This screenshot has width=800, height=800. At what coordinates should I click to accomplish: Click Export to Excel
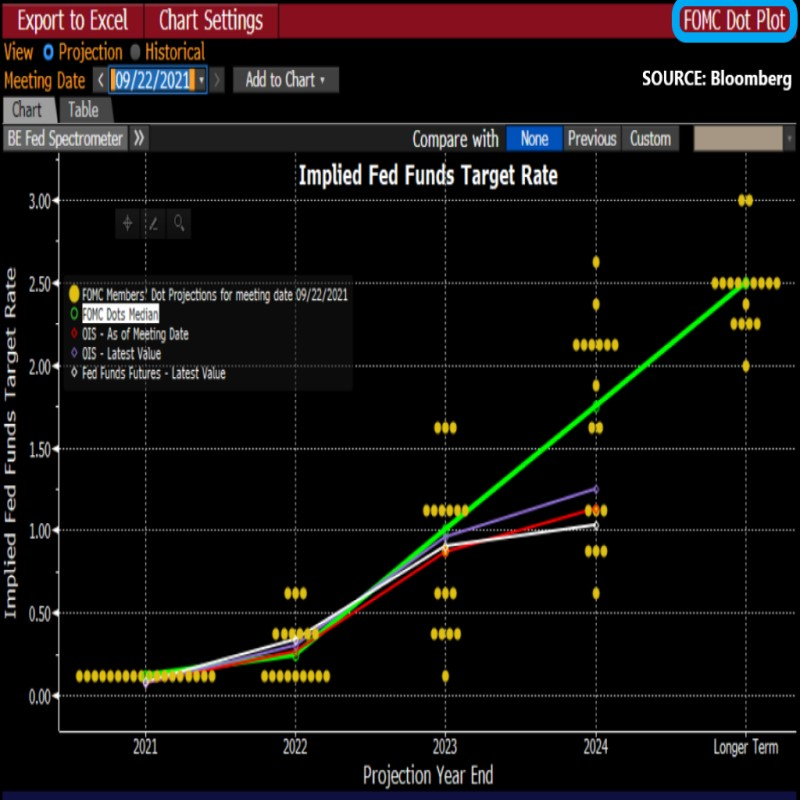pyautogui.click(x=73, y=20)
